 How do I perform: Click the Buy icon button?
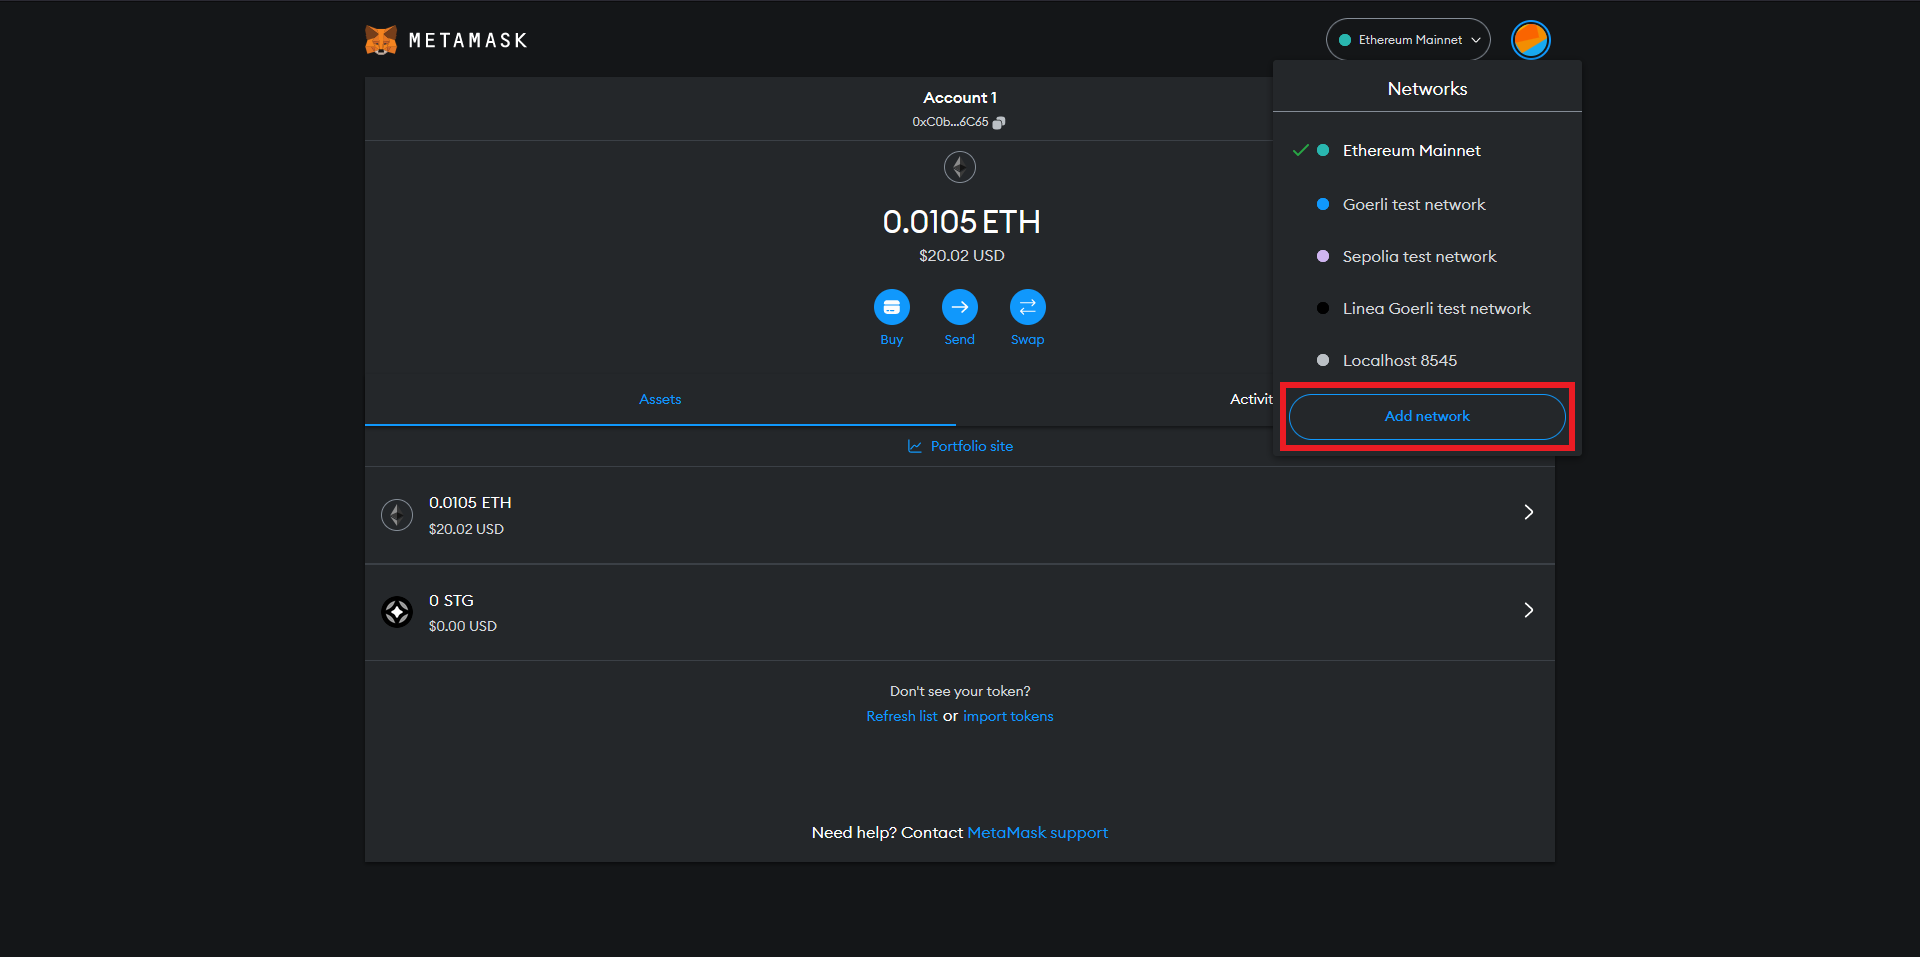tap(891, 307)
